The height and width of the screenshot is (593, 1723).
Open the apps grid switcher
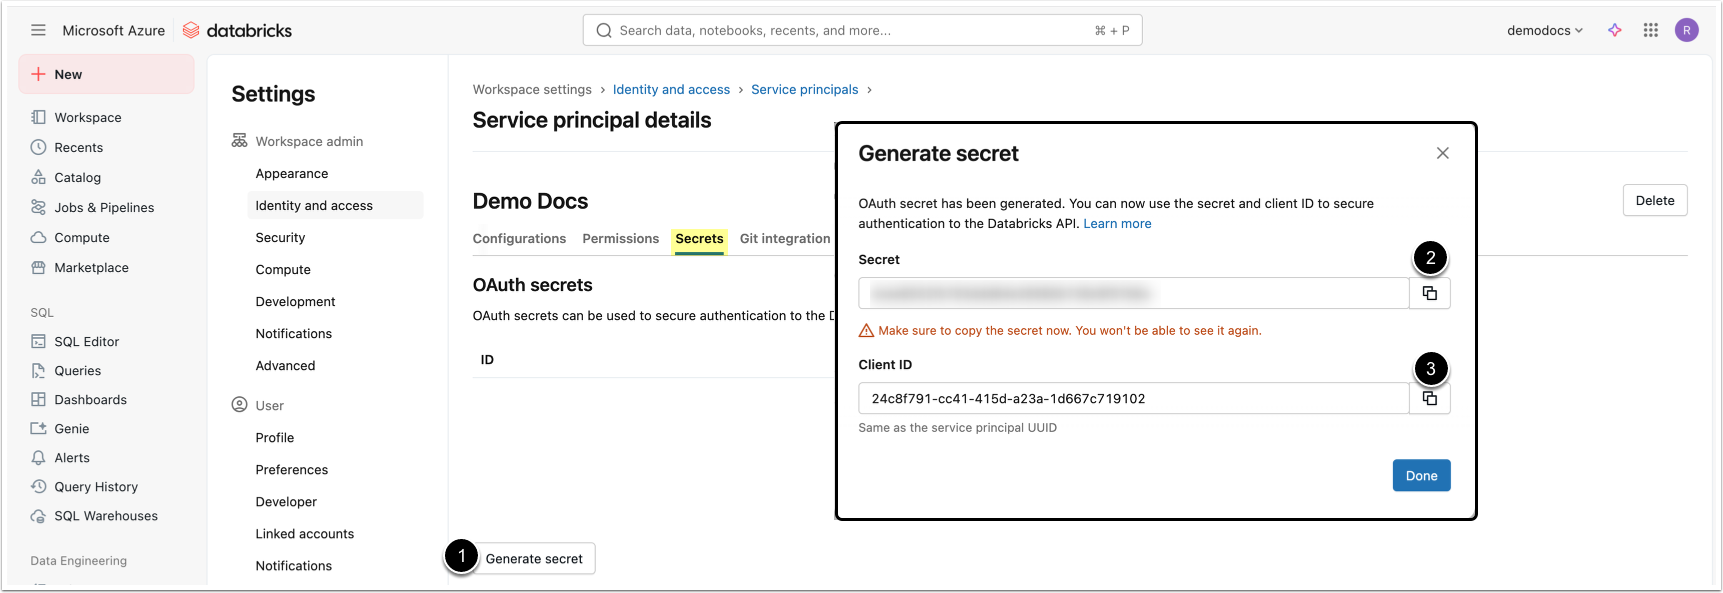pyautogui.click(x=1651, y=31)
